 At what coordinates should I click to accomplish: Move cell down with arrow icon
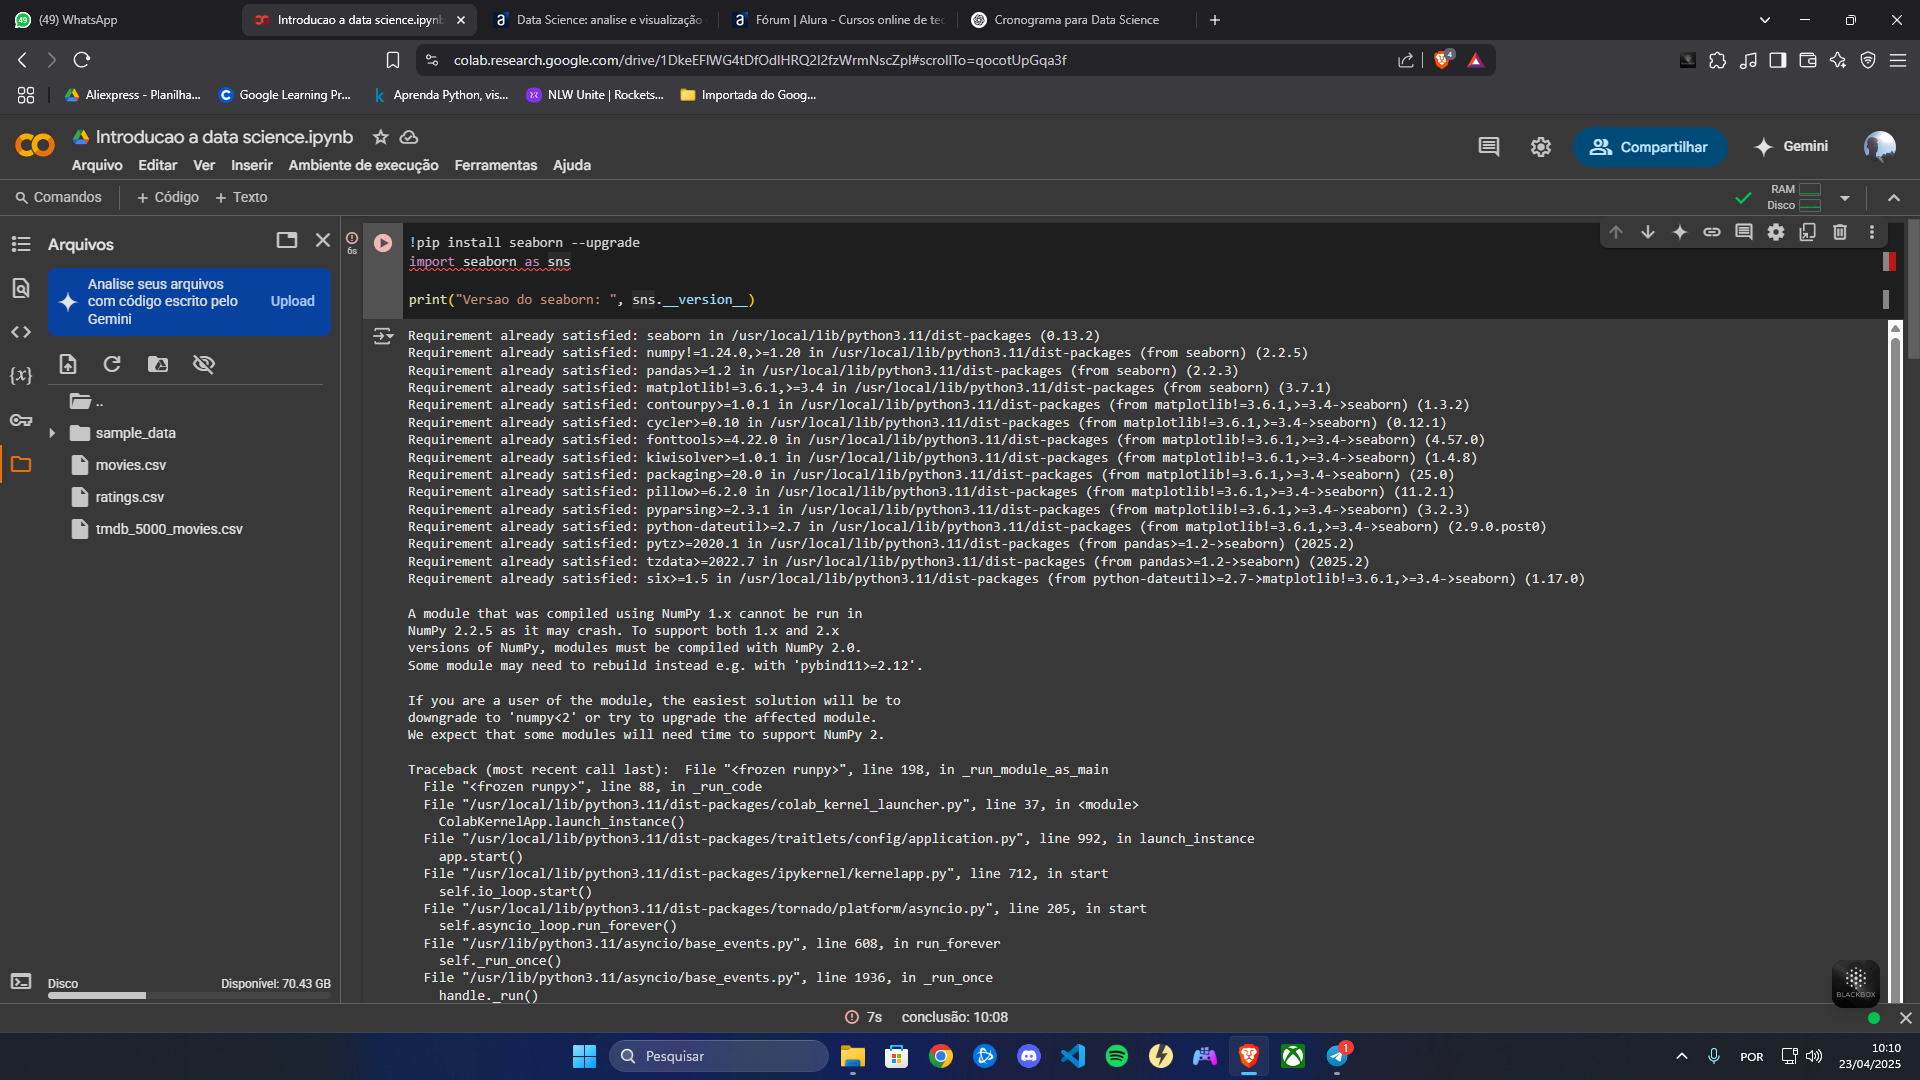coord(1648,232)
